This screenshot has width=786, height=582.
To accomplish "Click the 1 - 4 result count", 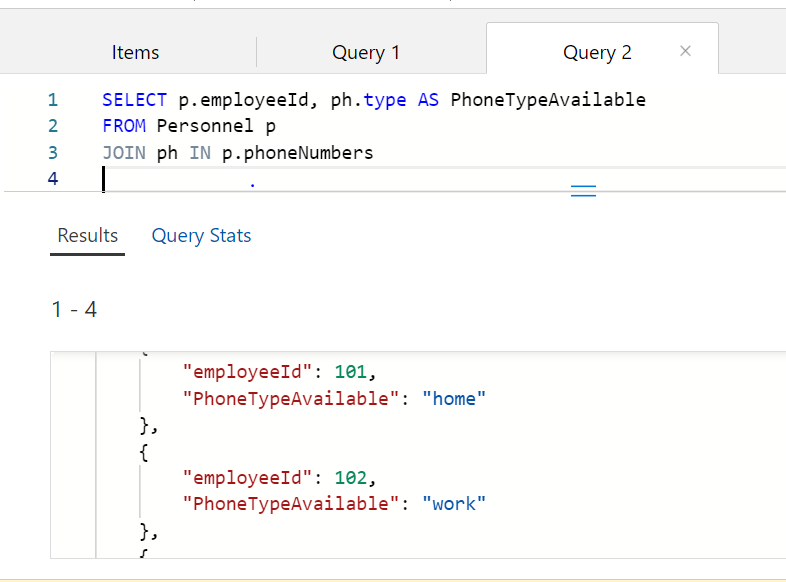I will pos(74,310).
